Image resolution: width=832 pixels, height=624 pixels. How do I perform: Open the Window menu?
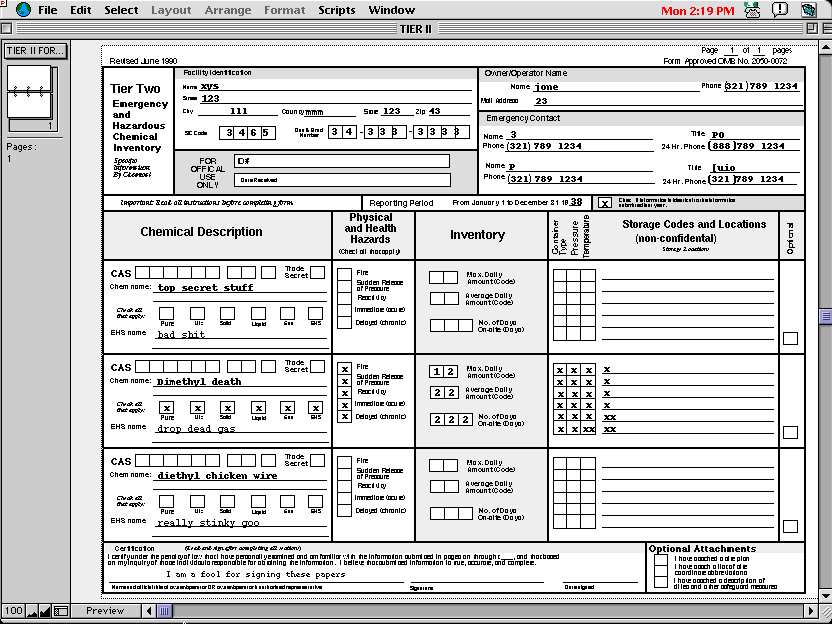(392, 10)
